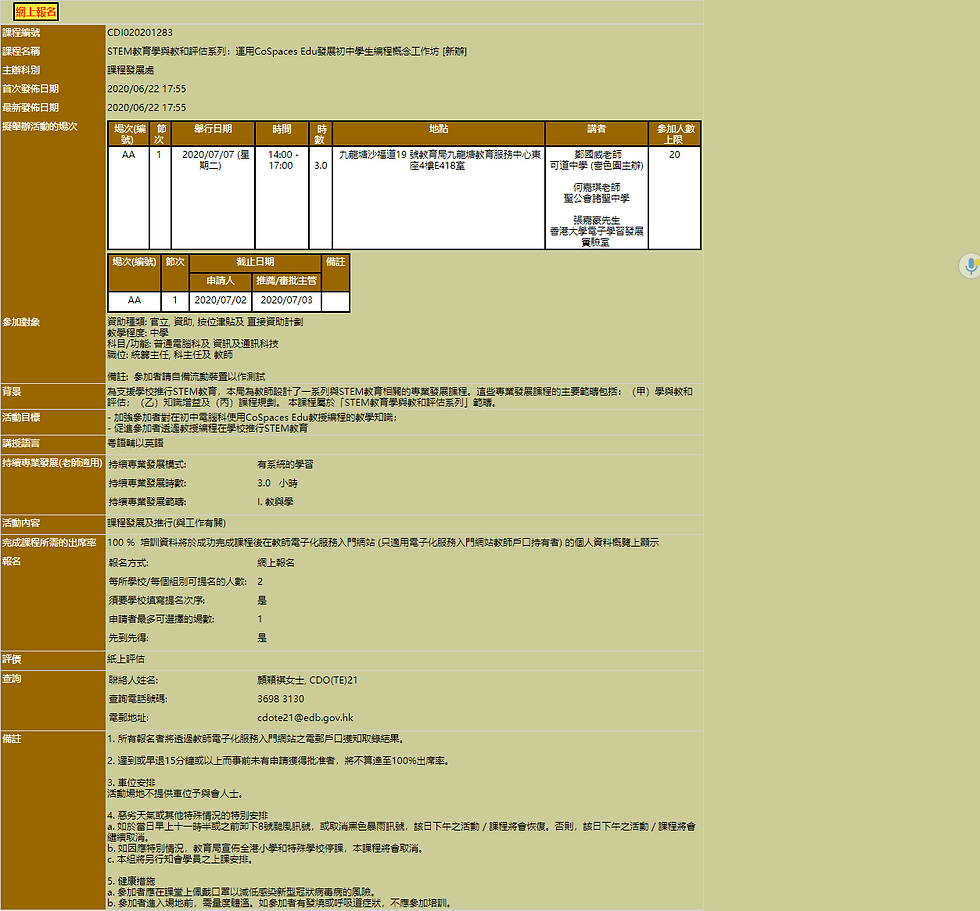Click speaker 何嘉琪老師 in table

[x=597, y=187]
